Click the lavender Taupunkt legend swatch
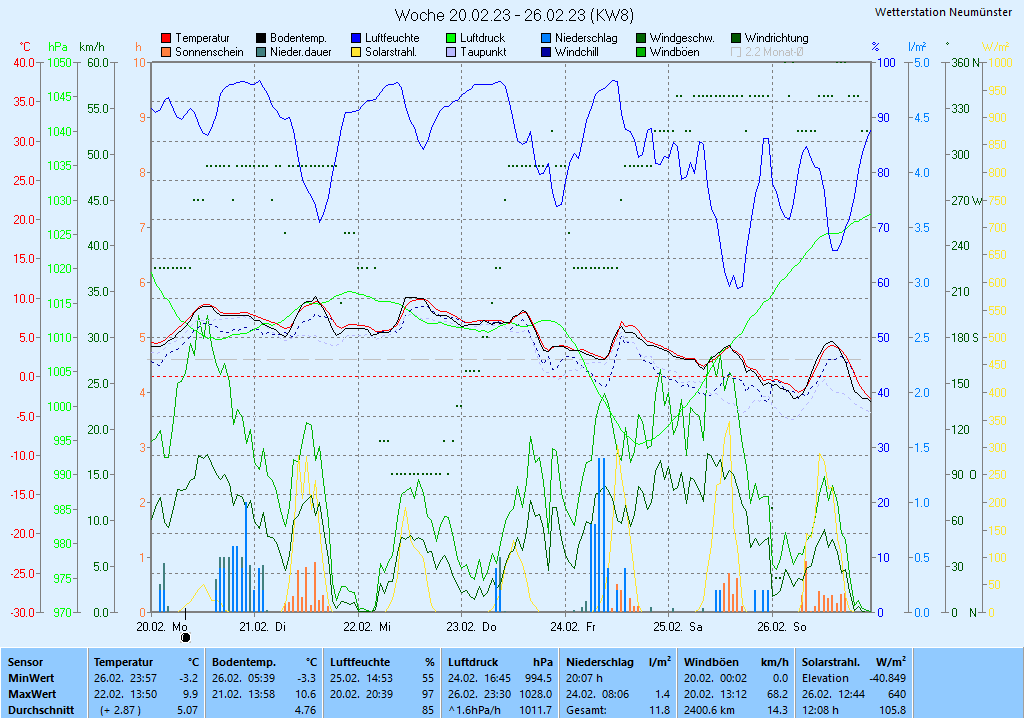The image size is (1024, 718). [x=451, y=52]
